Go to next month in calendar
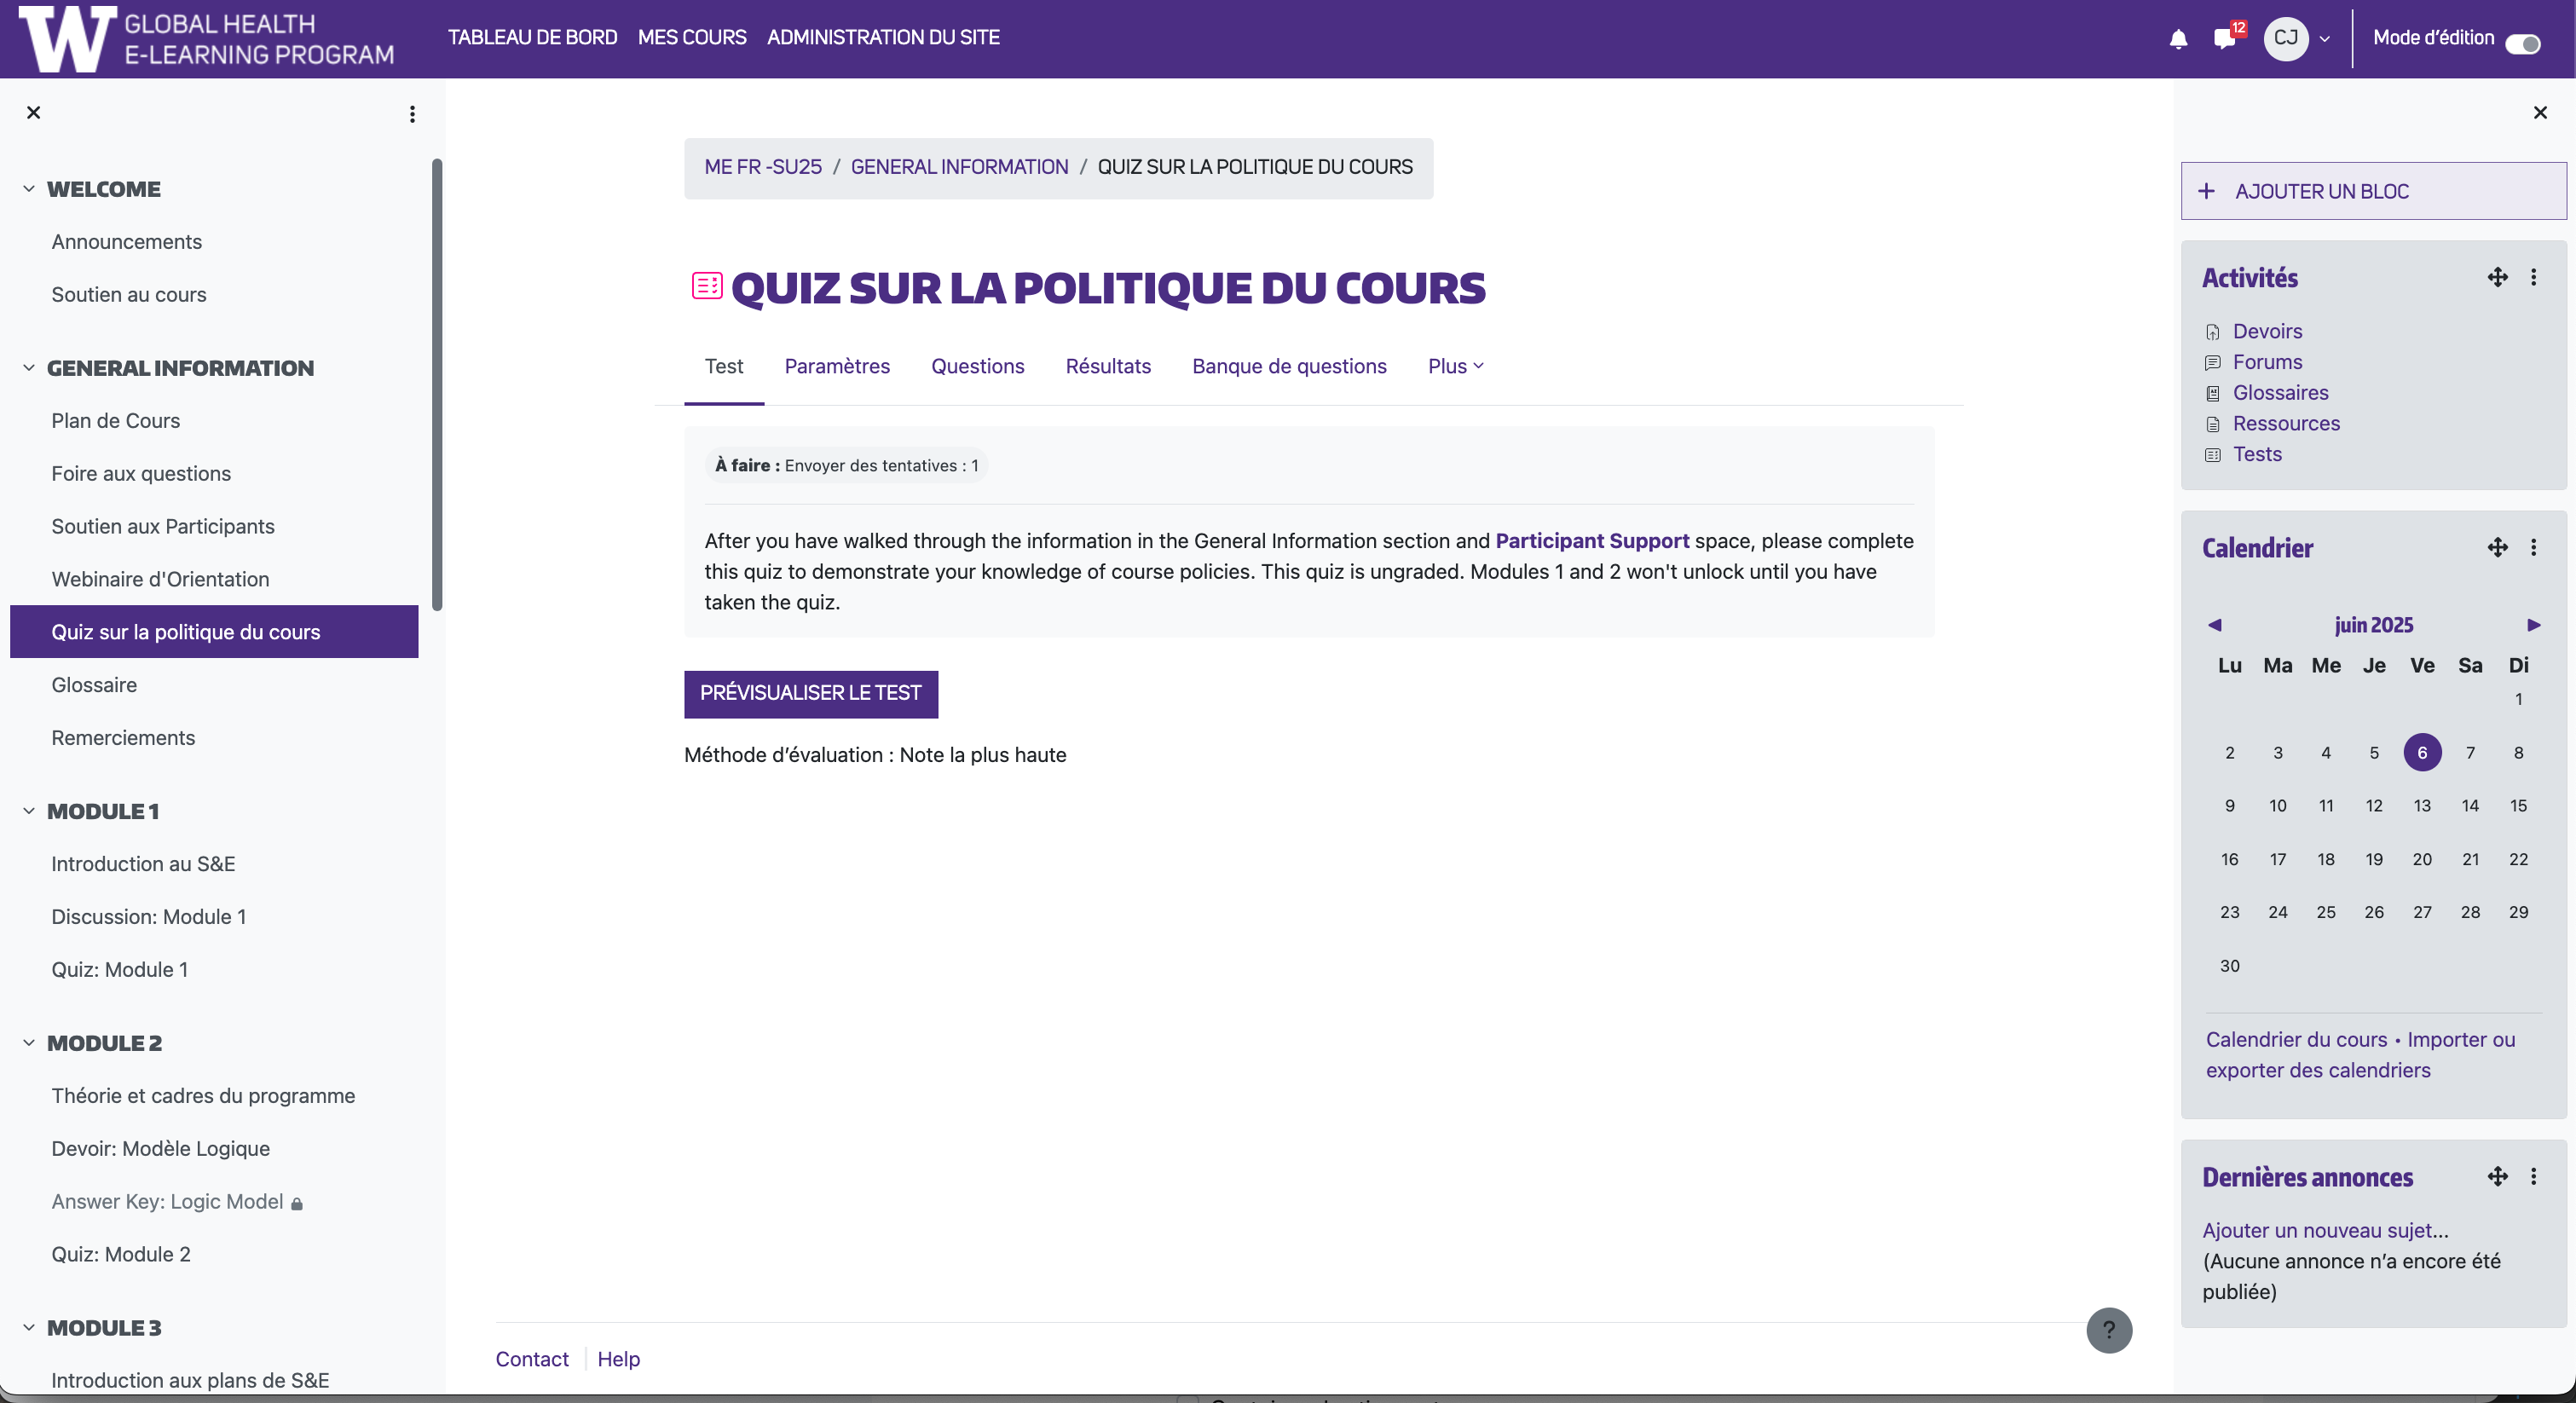The height and width of the screenshot is (1403, 2576). 2533,625
